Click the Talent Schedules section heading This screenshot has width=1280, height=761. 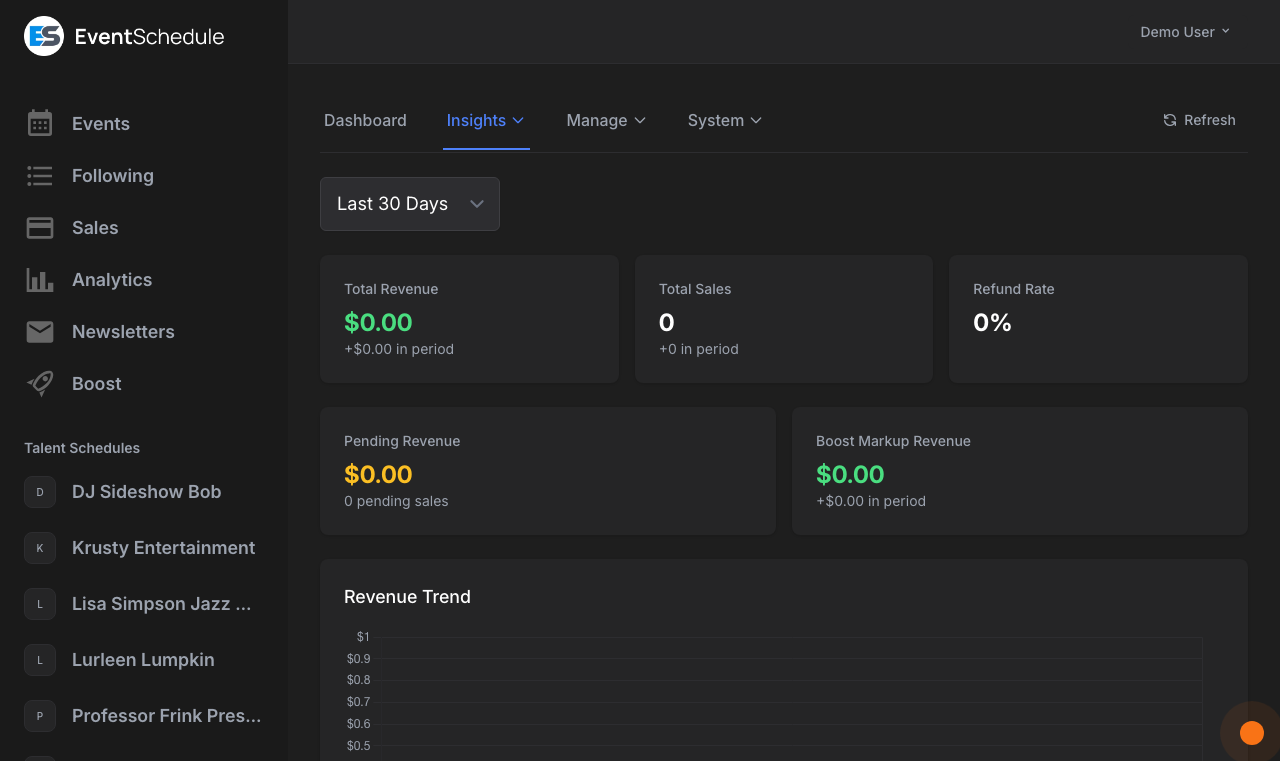point(82,448)
